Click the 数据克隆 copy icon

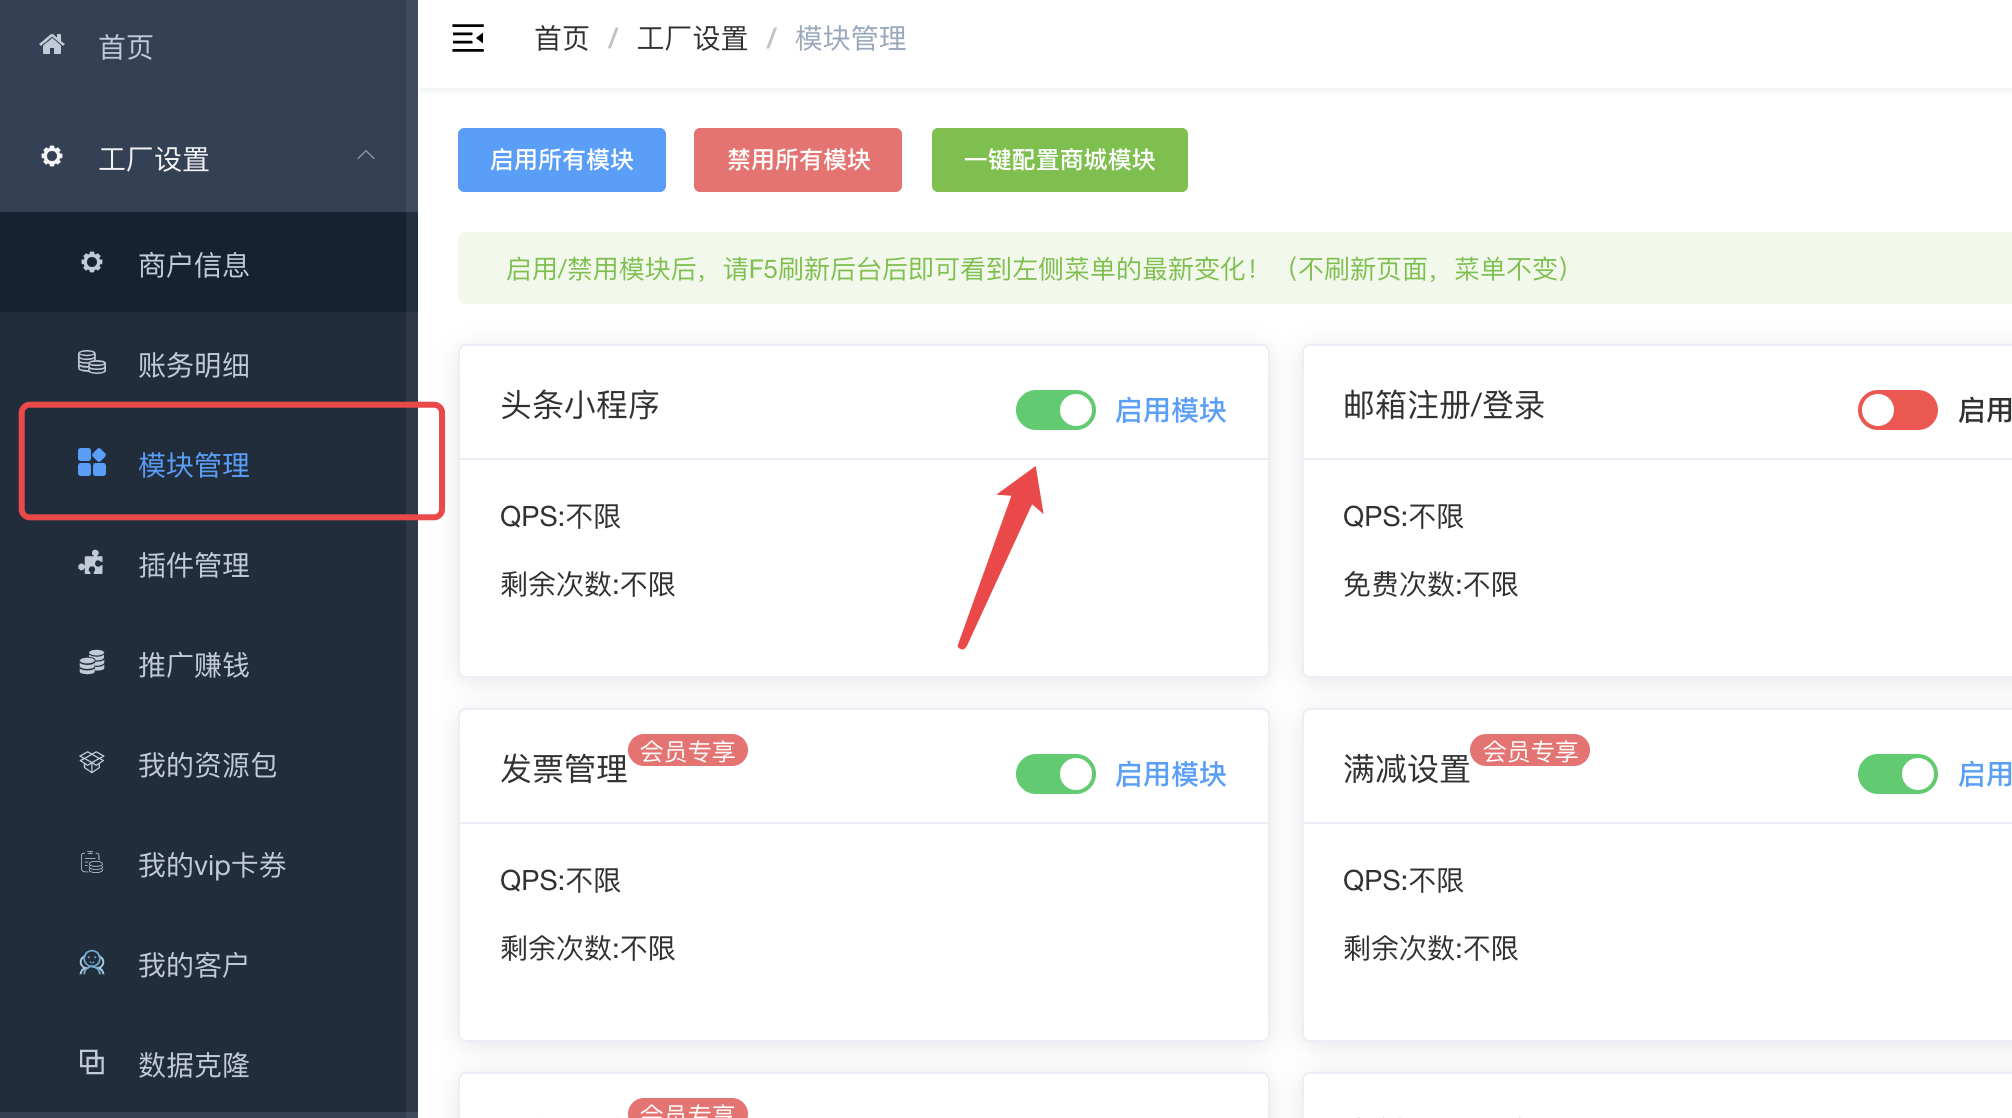[x=92, y=1062]
